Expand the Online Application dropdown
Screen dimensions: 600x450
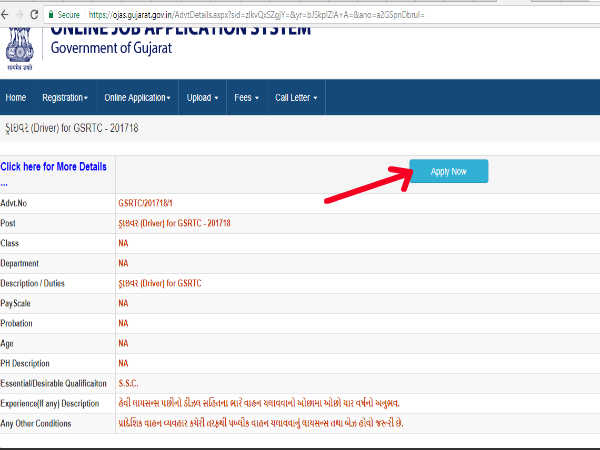click(x=137, y=98)
